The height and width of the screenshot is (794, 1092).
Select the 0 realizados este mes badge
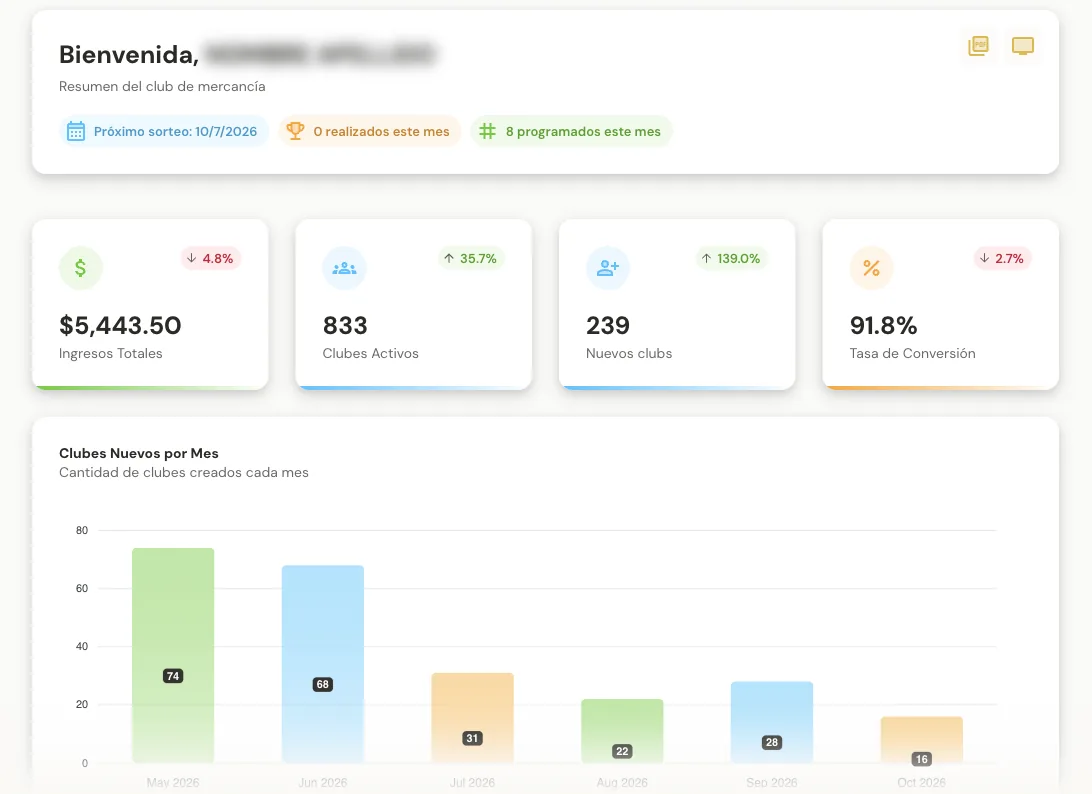coord(370,131)
